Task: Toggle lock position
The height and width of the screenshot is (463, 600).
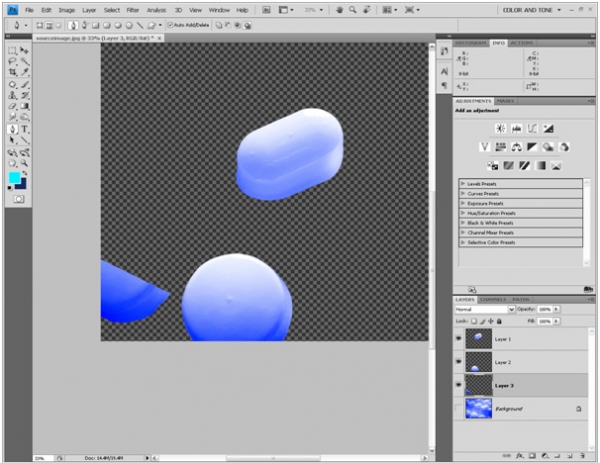Action: click(x=491, y=321)
